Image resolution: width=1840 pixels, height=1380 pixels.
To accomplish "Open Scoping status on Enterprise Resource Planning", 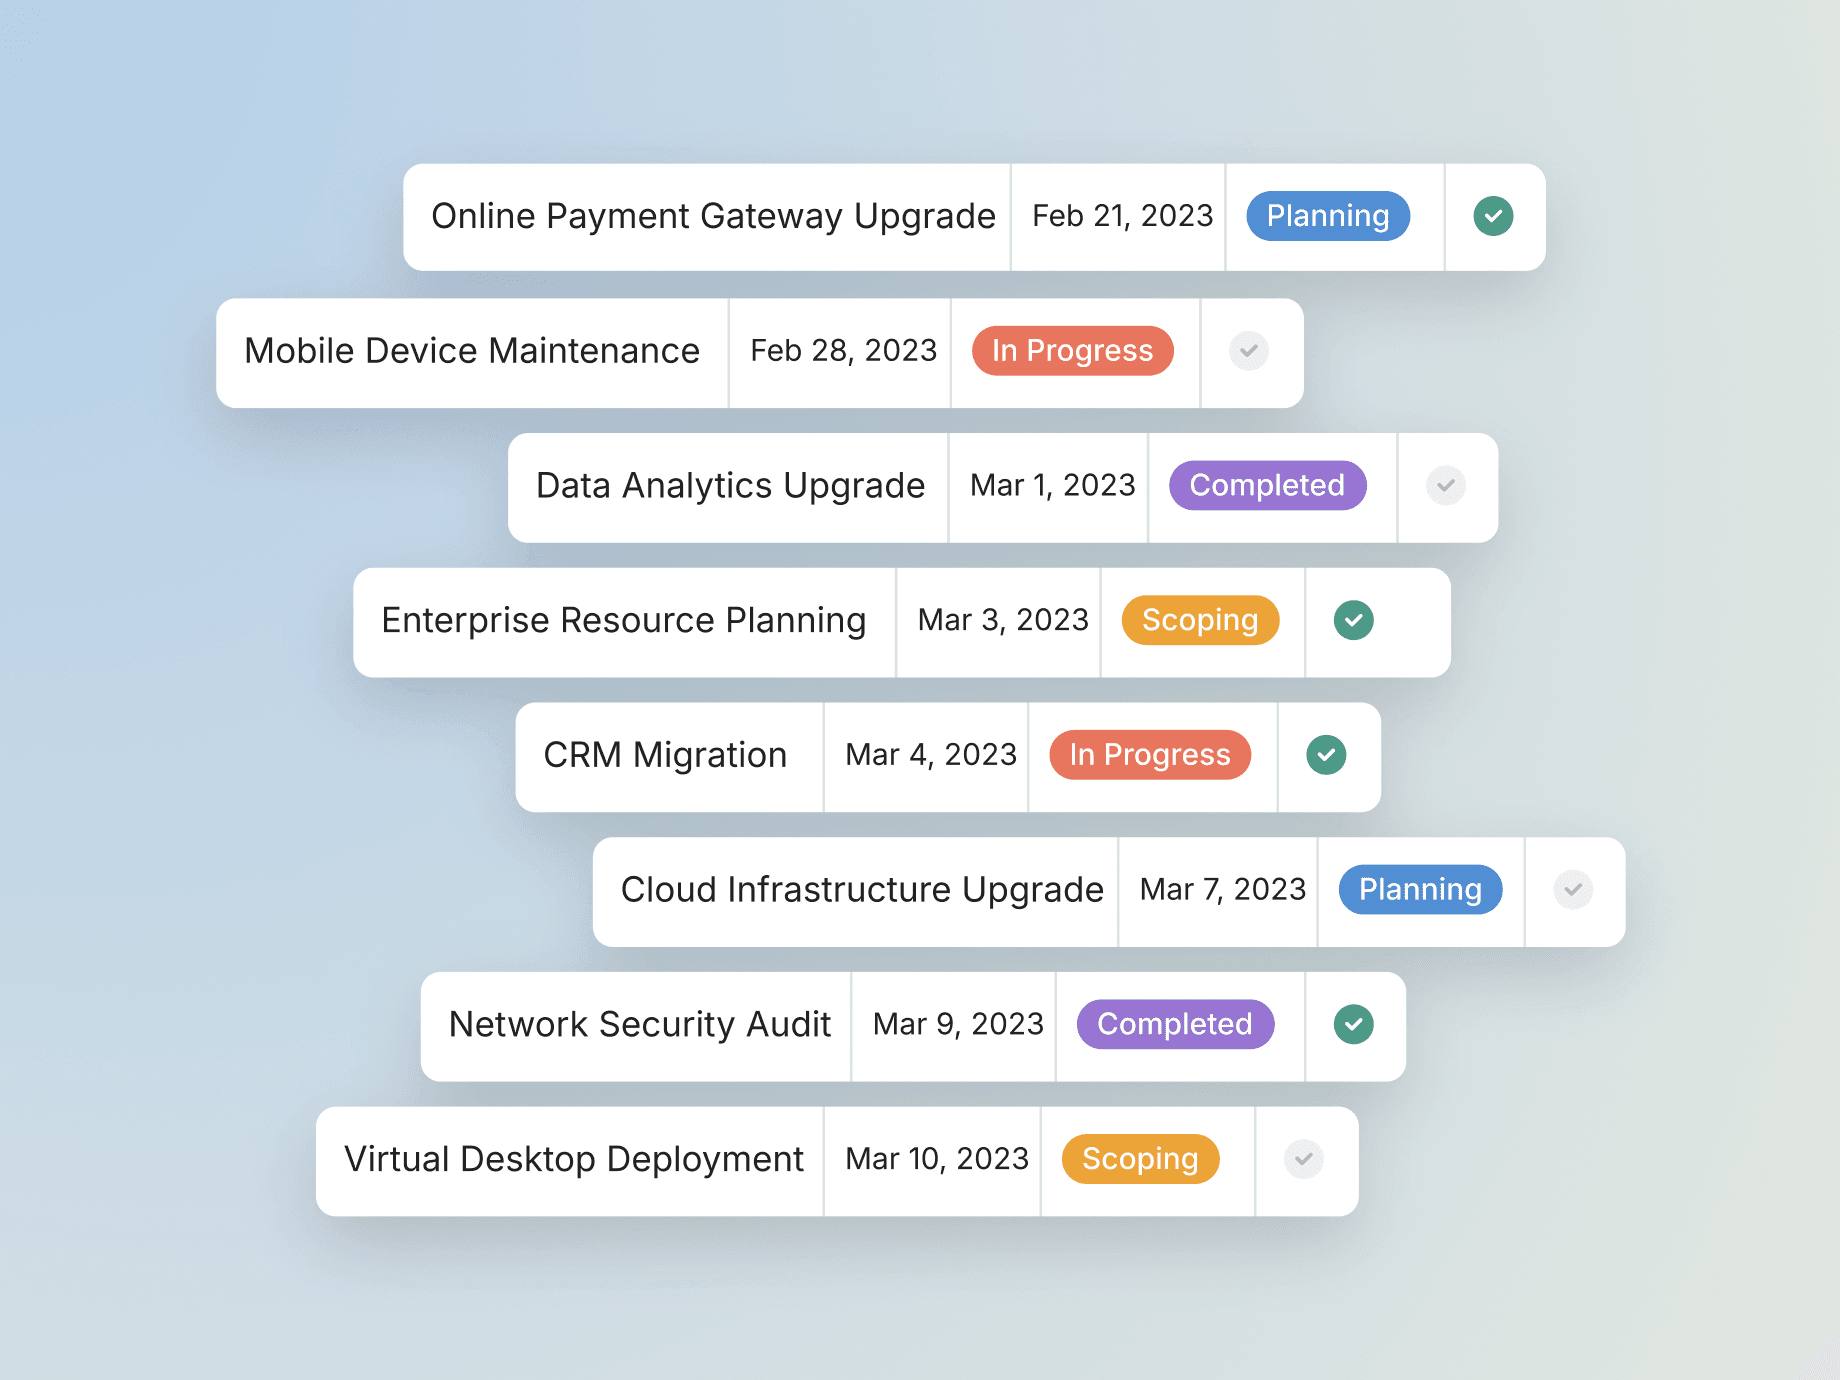I will point(1201,620).
